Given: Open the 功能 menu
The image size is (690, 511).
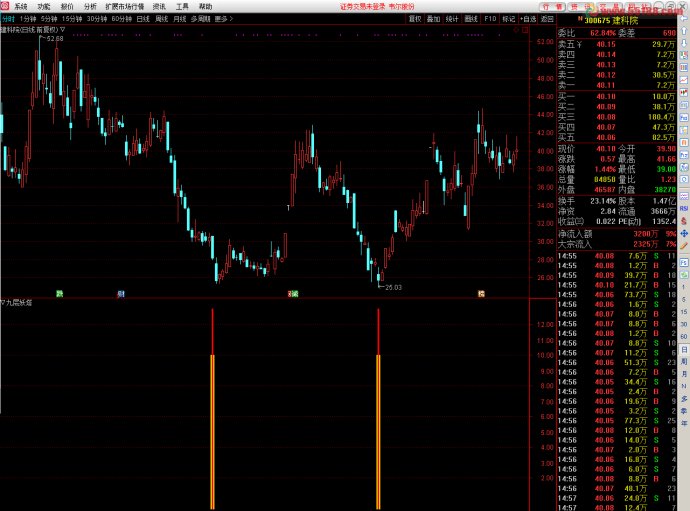Looking at the screenshot, I should tap(44, 7).
